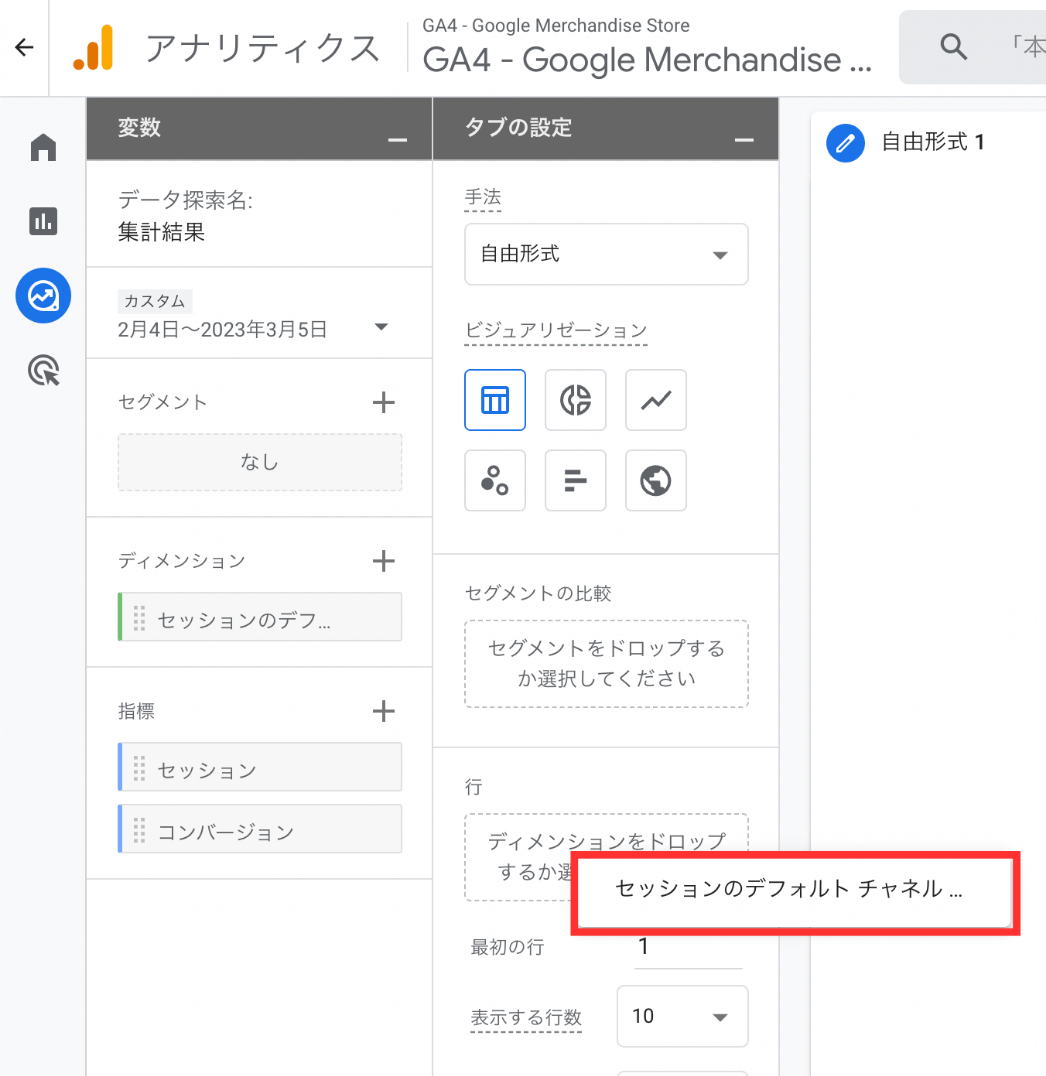Click the 手法 label

(483, 197)
